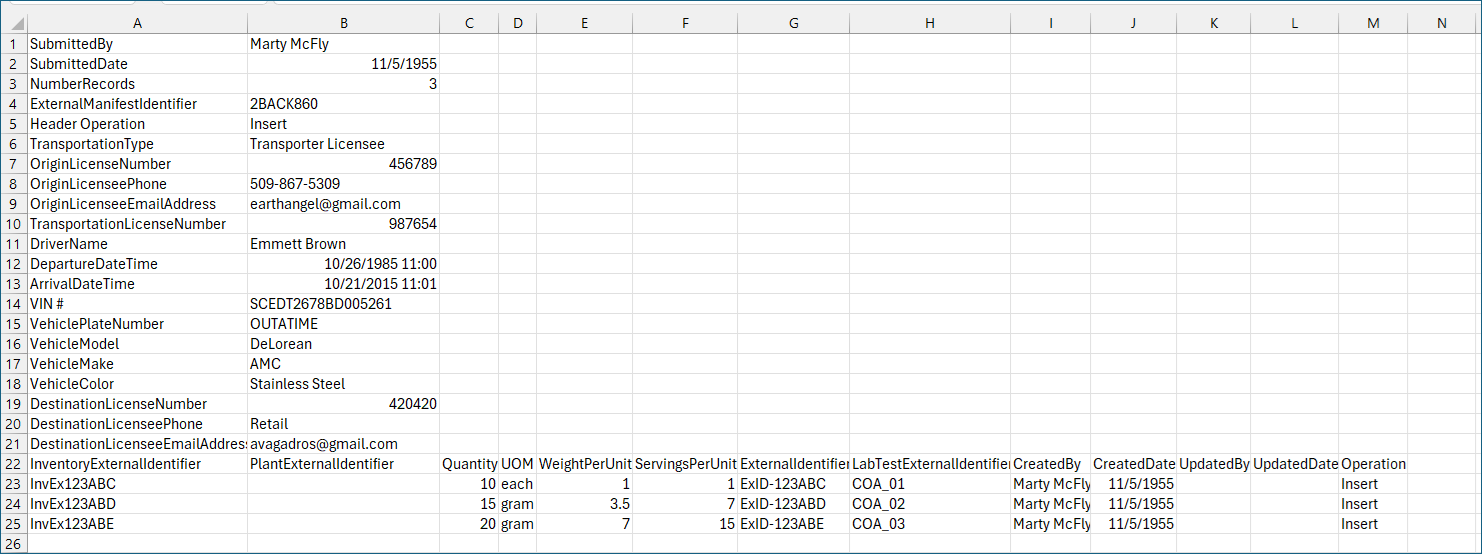The image size is (1482, 554).
Task: Select ArrivalDateTime value 10/21/2015 11:01
Action: [343, 284]
